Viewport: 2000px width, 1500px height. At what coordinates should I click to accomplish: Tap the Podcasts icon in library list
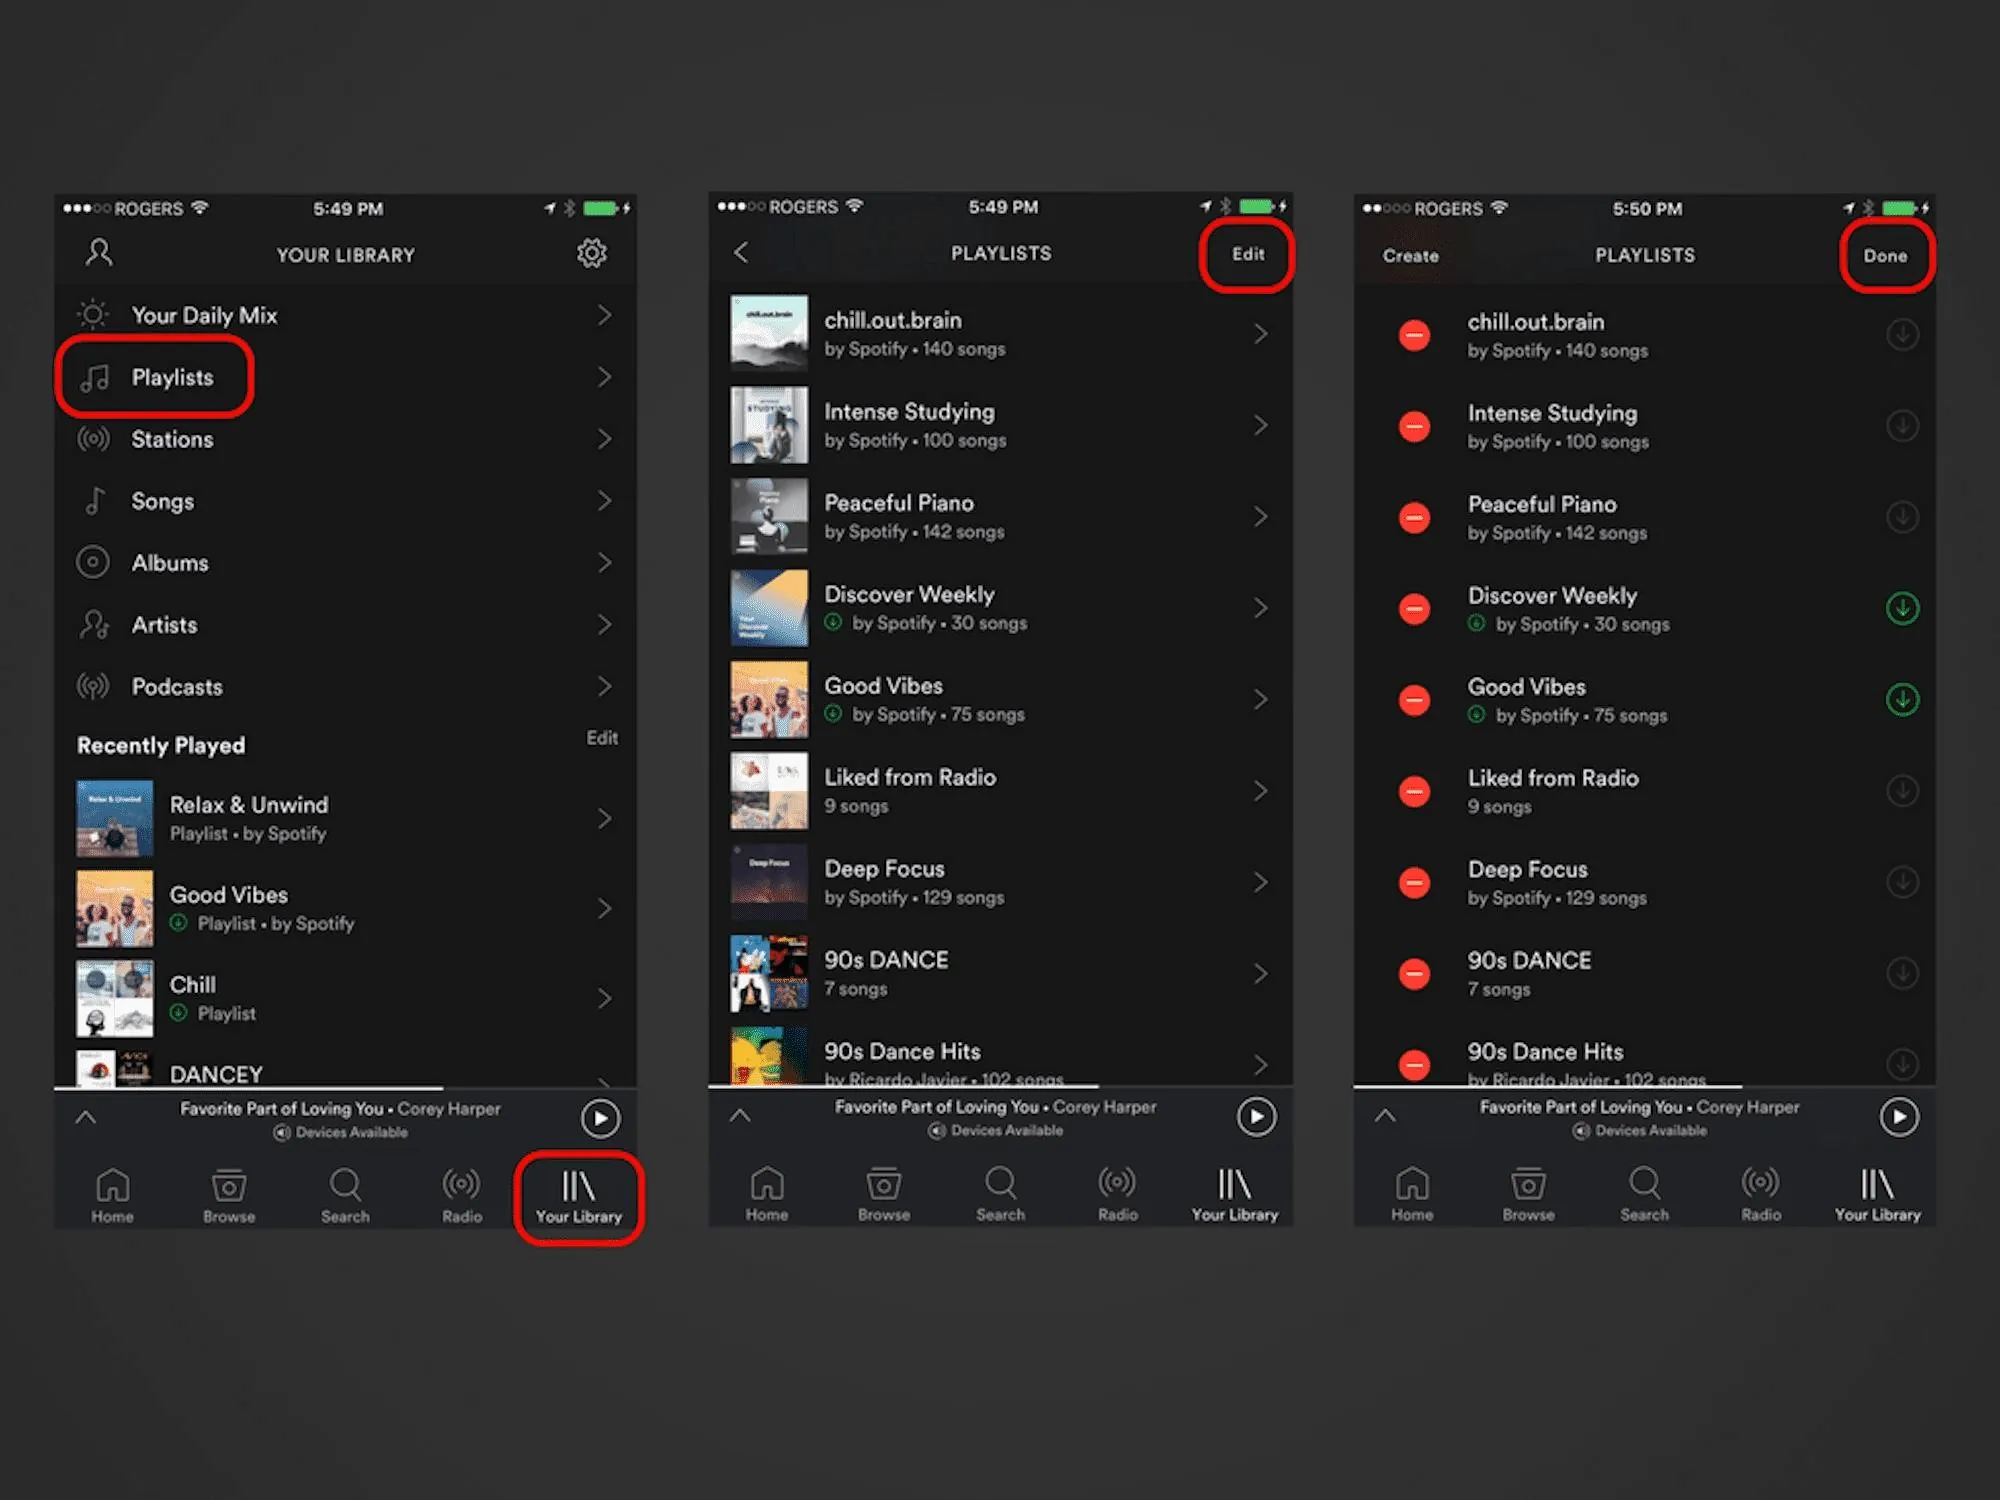coord(93,686)
